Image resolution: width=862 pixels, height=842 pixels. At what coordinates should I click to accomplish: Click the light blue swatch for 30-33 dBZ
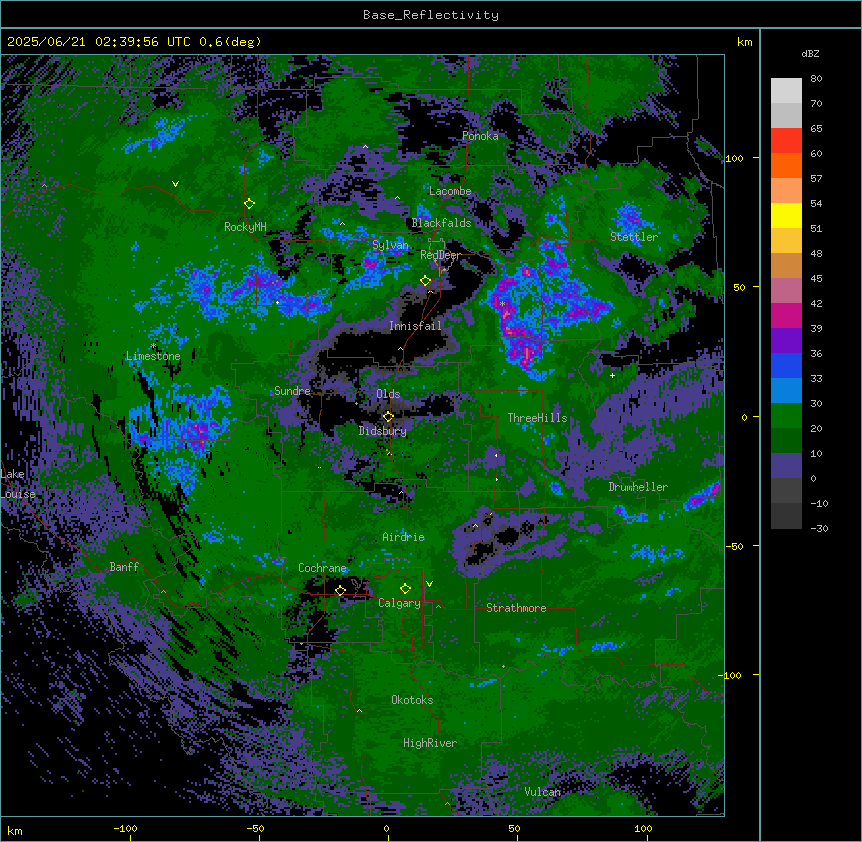(x=786, y=391)
